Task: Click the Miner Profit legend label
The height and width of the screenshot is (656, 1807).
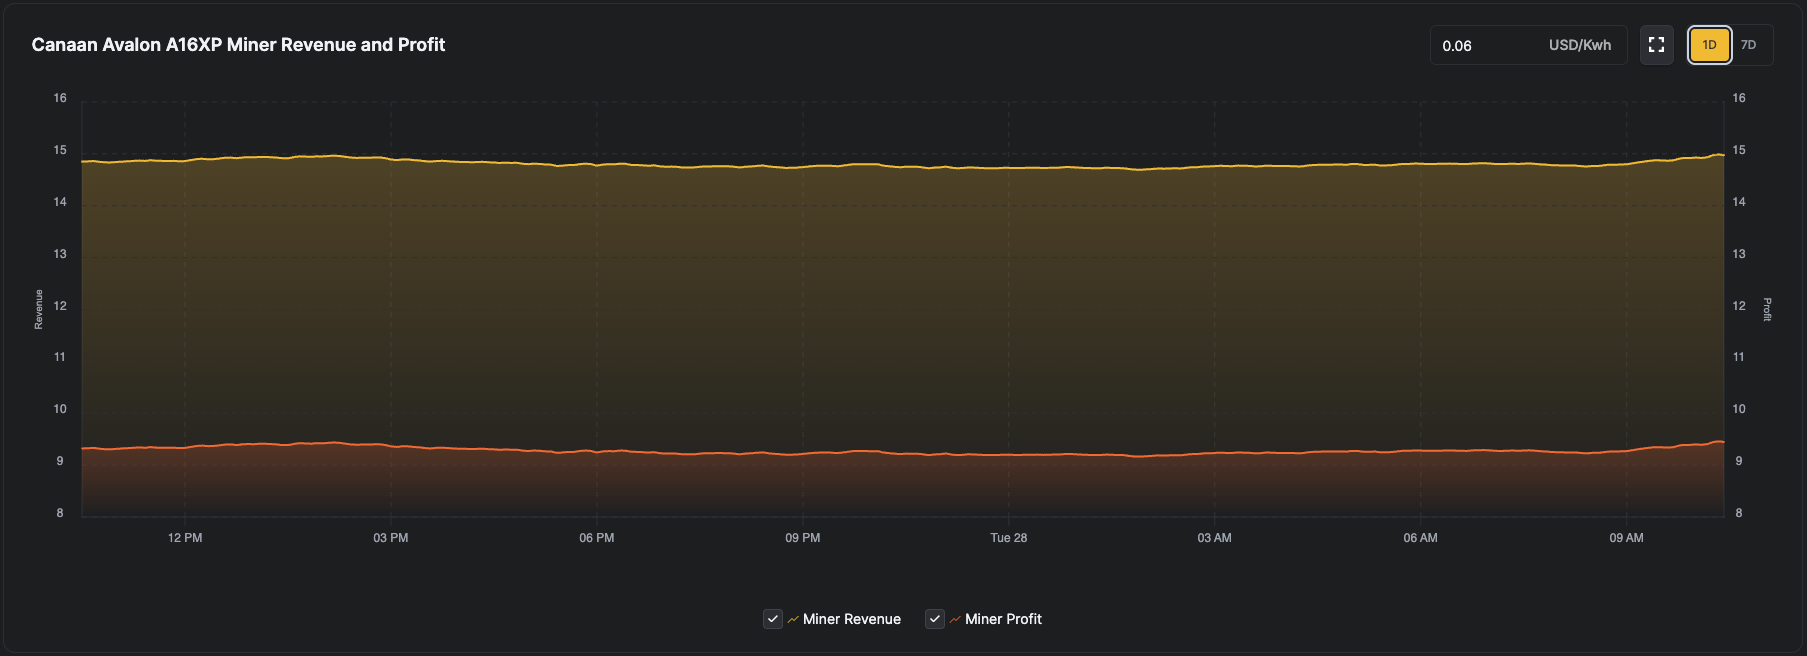Action: click(1003, 619)
